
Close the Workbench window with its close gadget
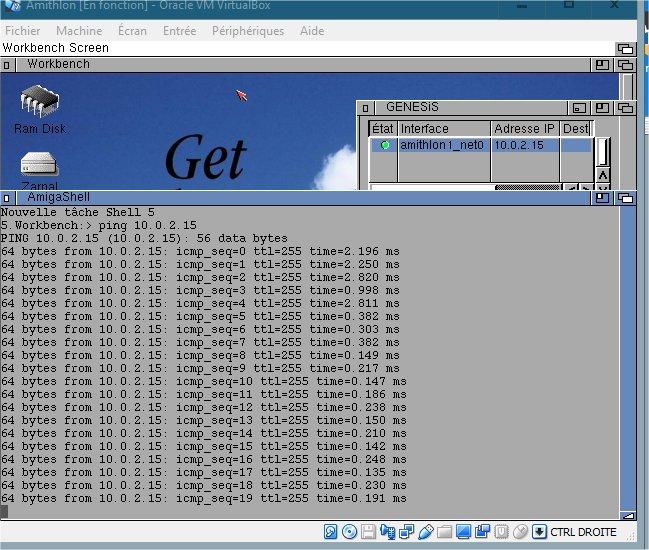[x=7, y=65]
